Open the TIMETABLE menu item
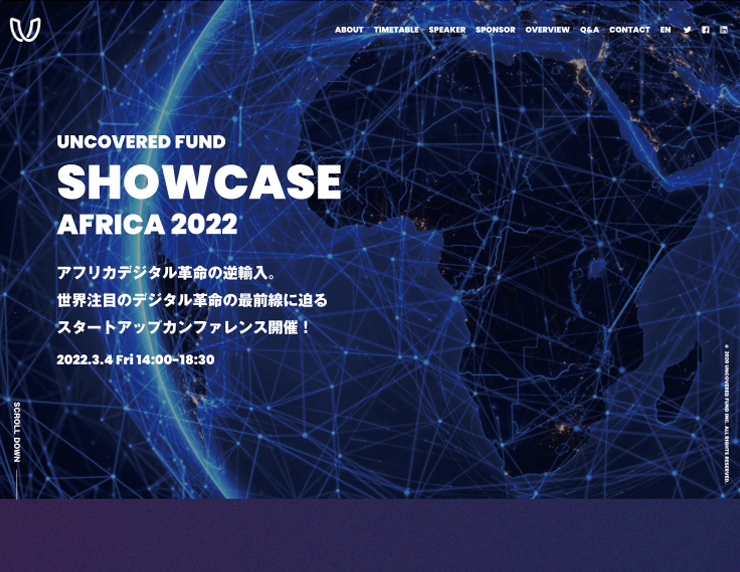 (396, 30)
